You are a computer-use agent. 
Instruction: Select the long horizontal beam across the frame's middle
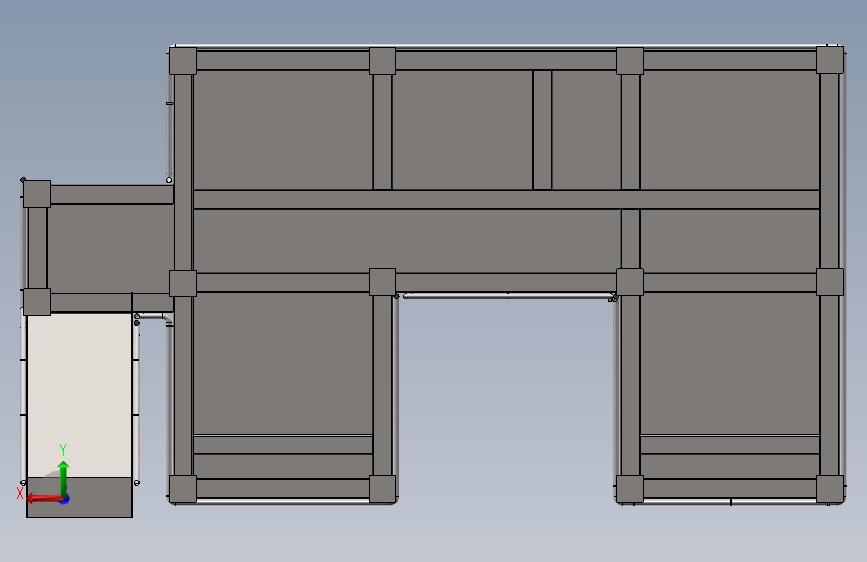[506, 200]
